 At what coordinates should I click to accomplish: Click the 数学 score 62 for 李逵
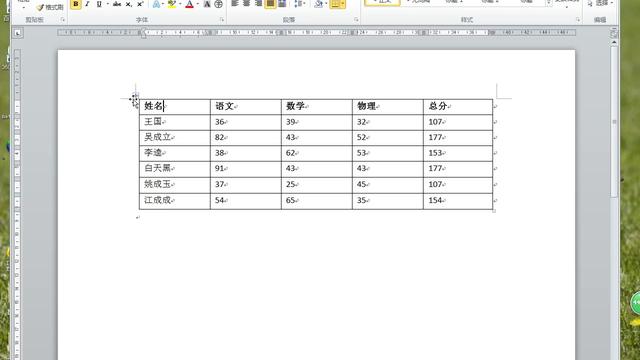click(317, 153)
